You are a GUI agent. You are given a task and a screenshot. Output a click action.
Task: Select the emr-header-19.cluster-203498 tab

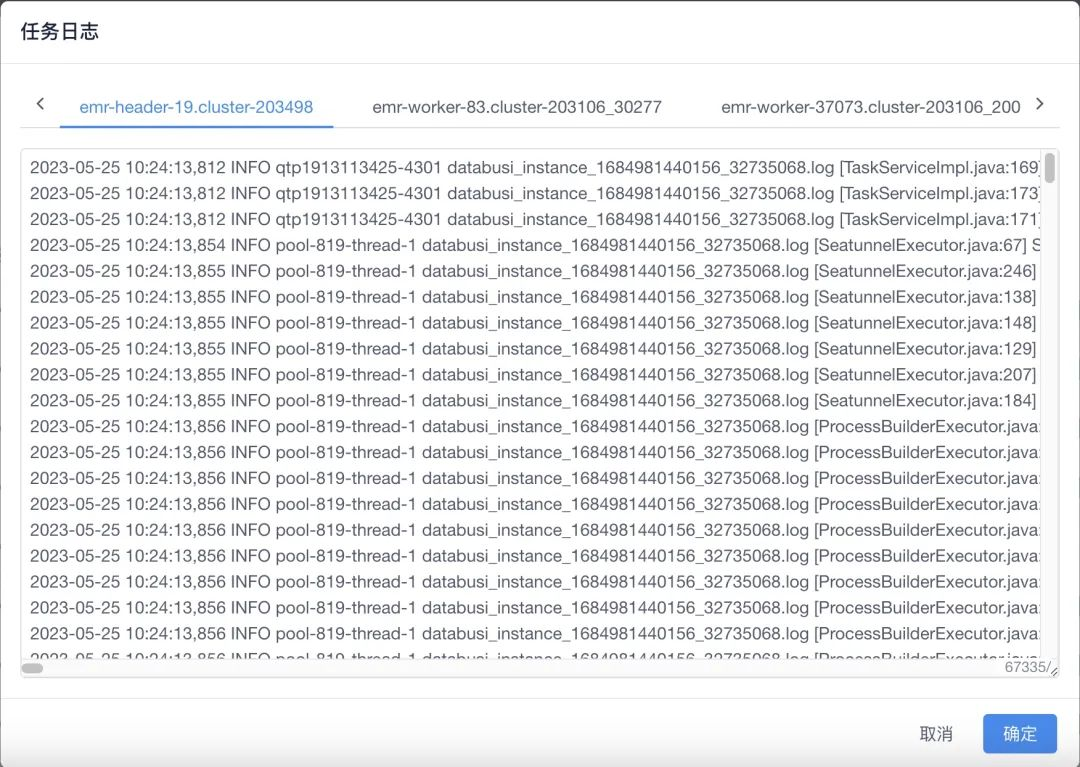click(x=196, y=107)
